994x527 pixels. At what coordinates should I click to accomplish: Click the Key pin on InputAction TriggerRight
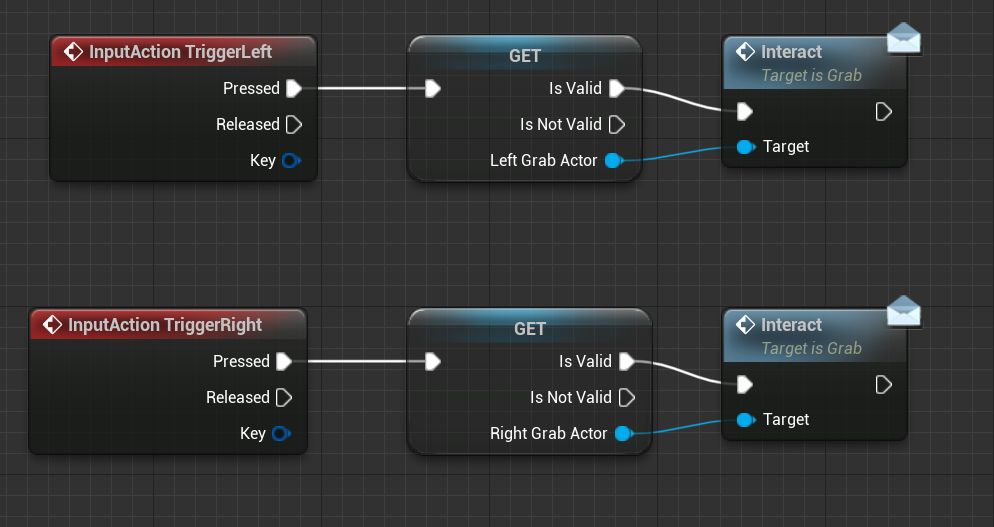(x=281, y=434)
